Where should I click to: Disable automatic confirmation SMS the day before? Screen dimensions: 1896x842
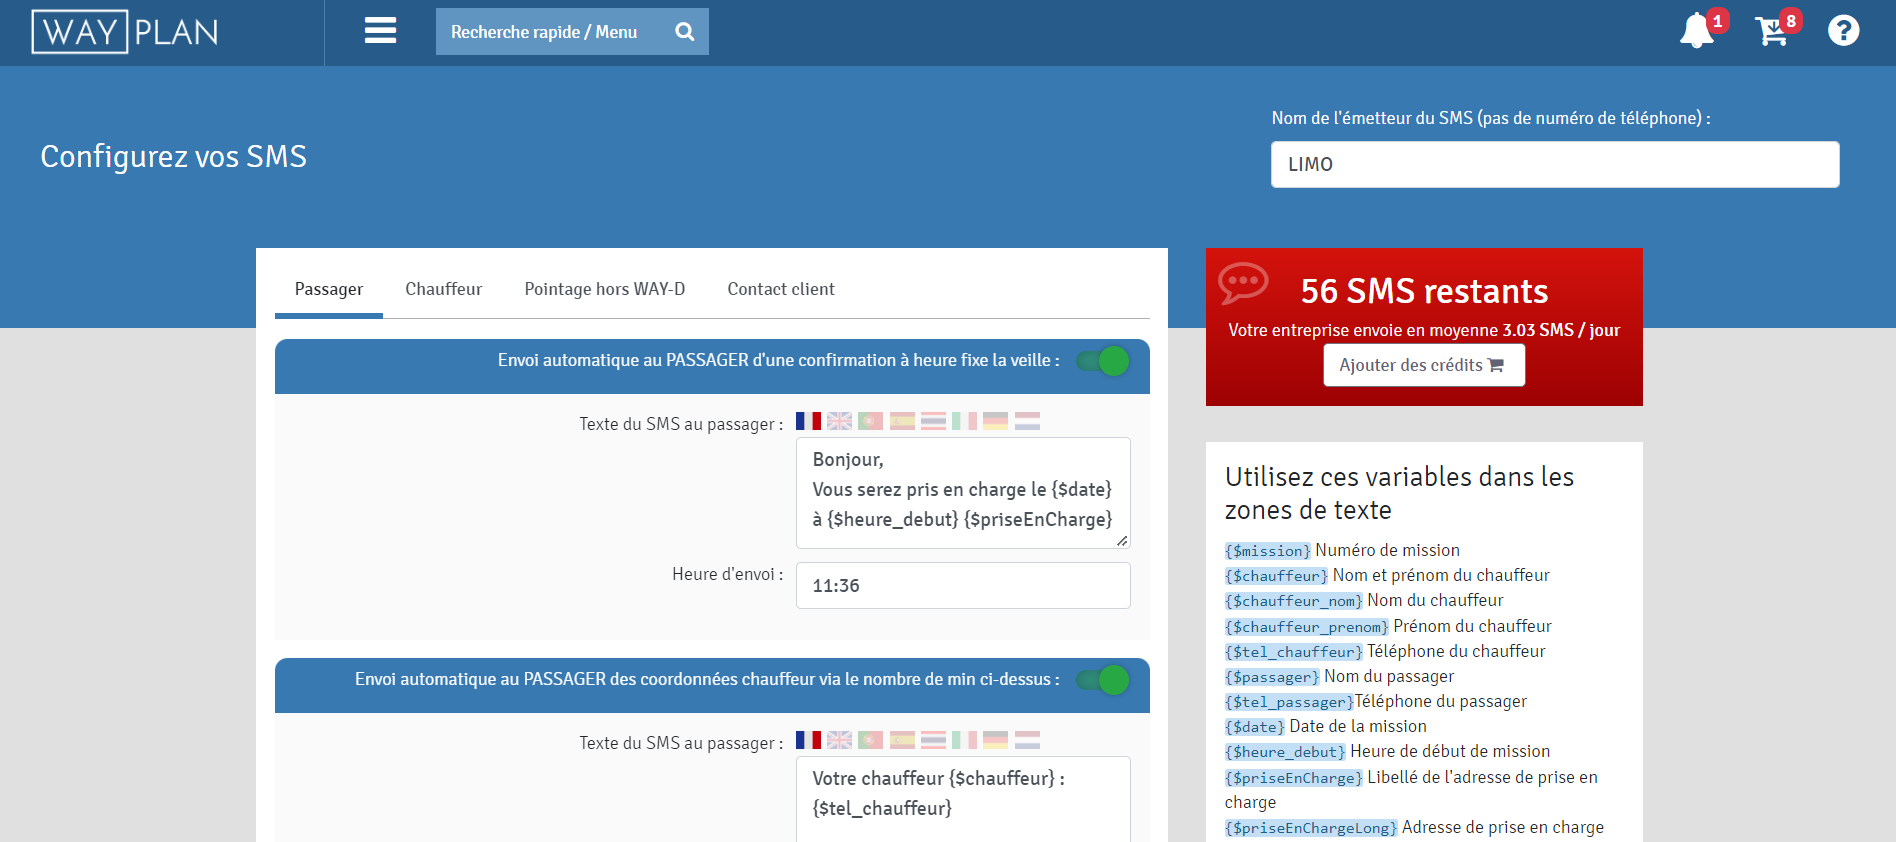pos(1103,361)
